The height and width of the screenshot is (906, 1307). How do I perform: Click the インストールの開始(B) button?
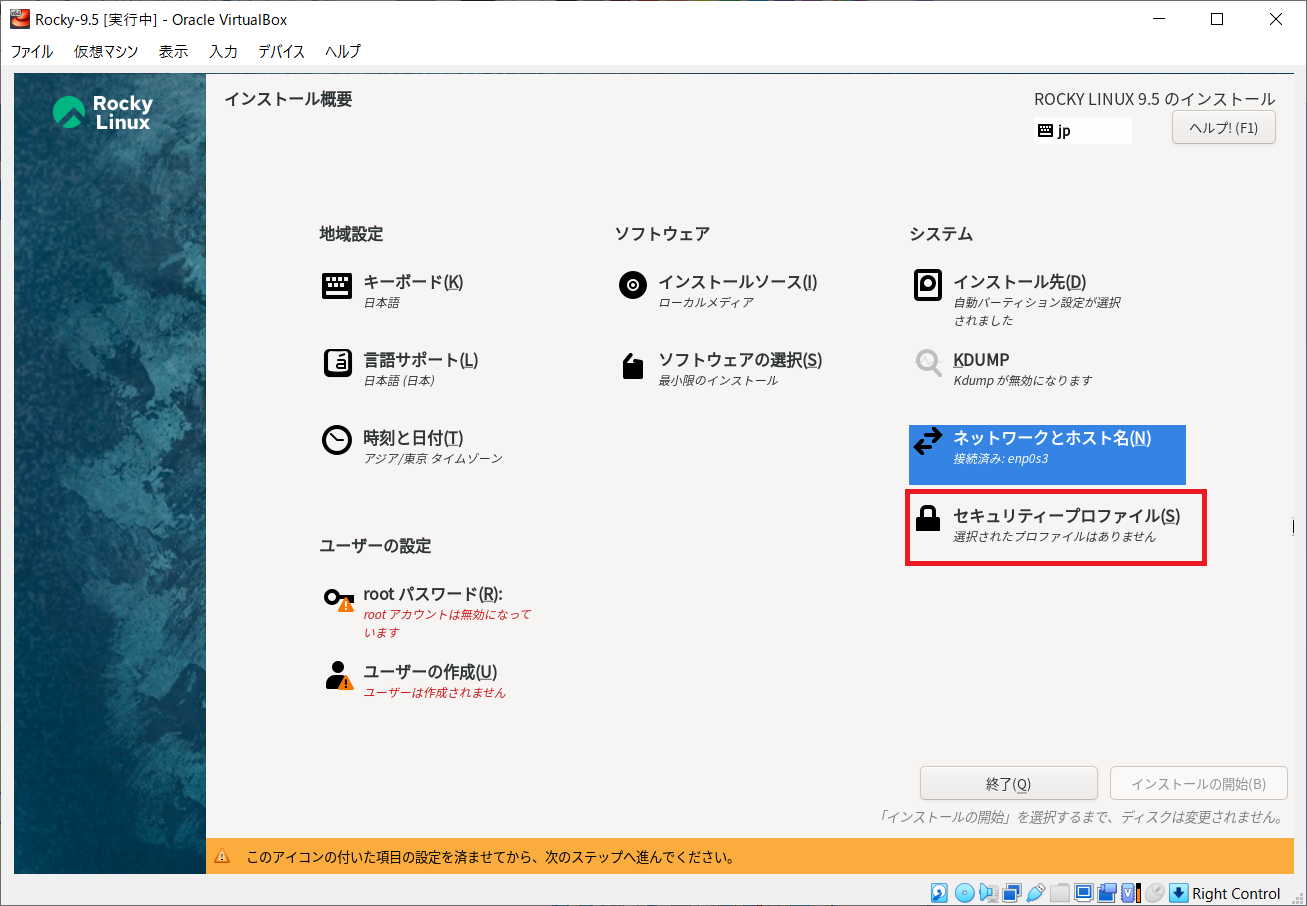click(x=1198, y=783)
